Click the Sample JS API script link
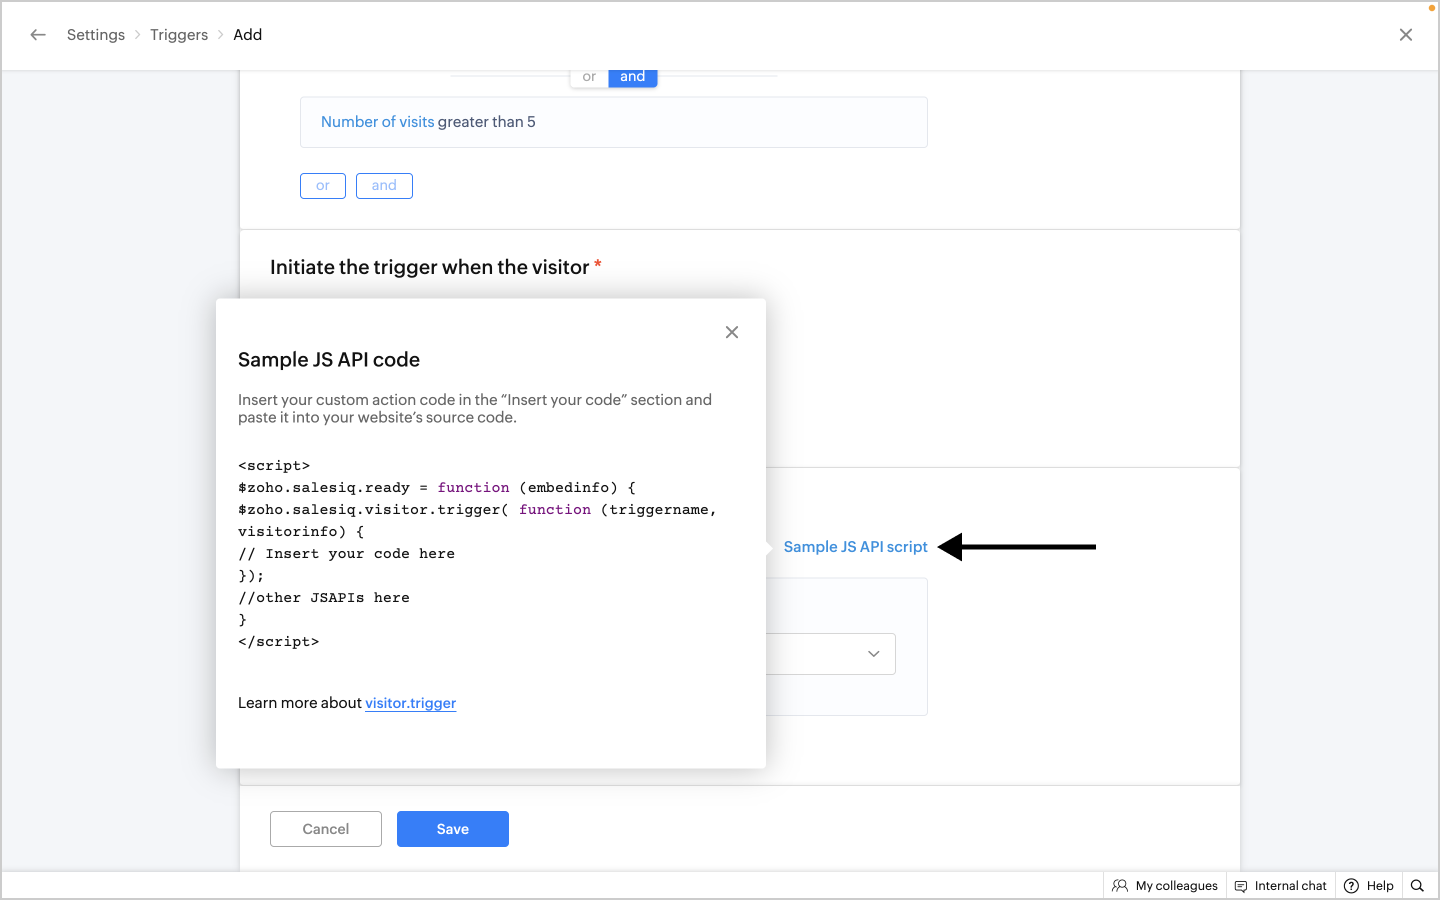Viewport: 1440px width, 900px height. click(x=855, y=547)
